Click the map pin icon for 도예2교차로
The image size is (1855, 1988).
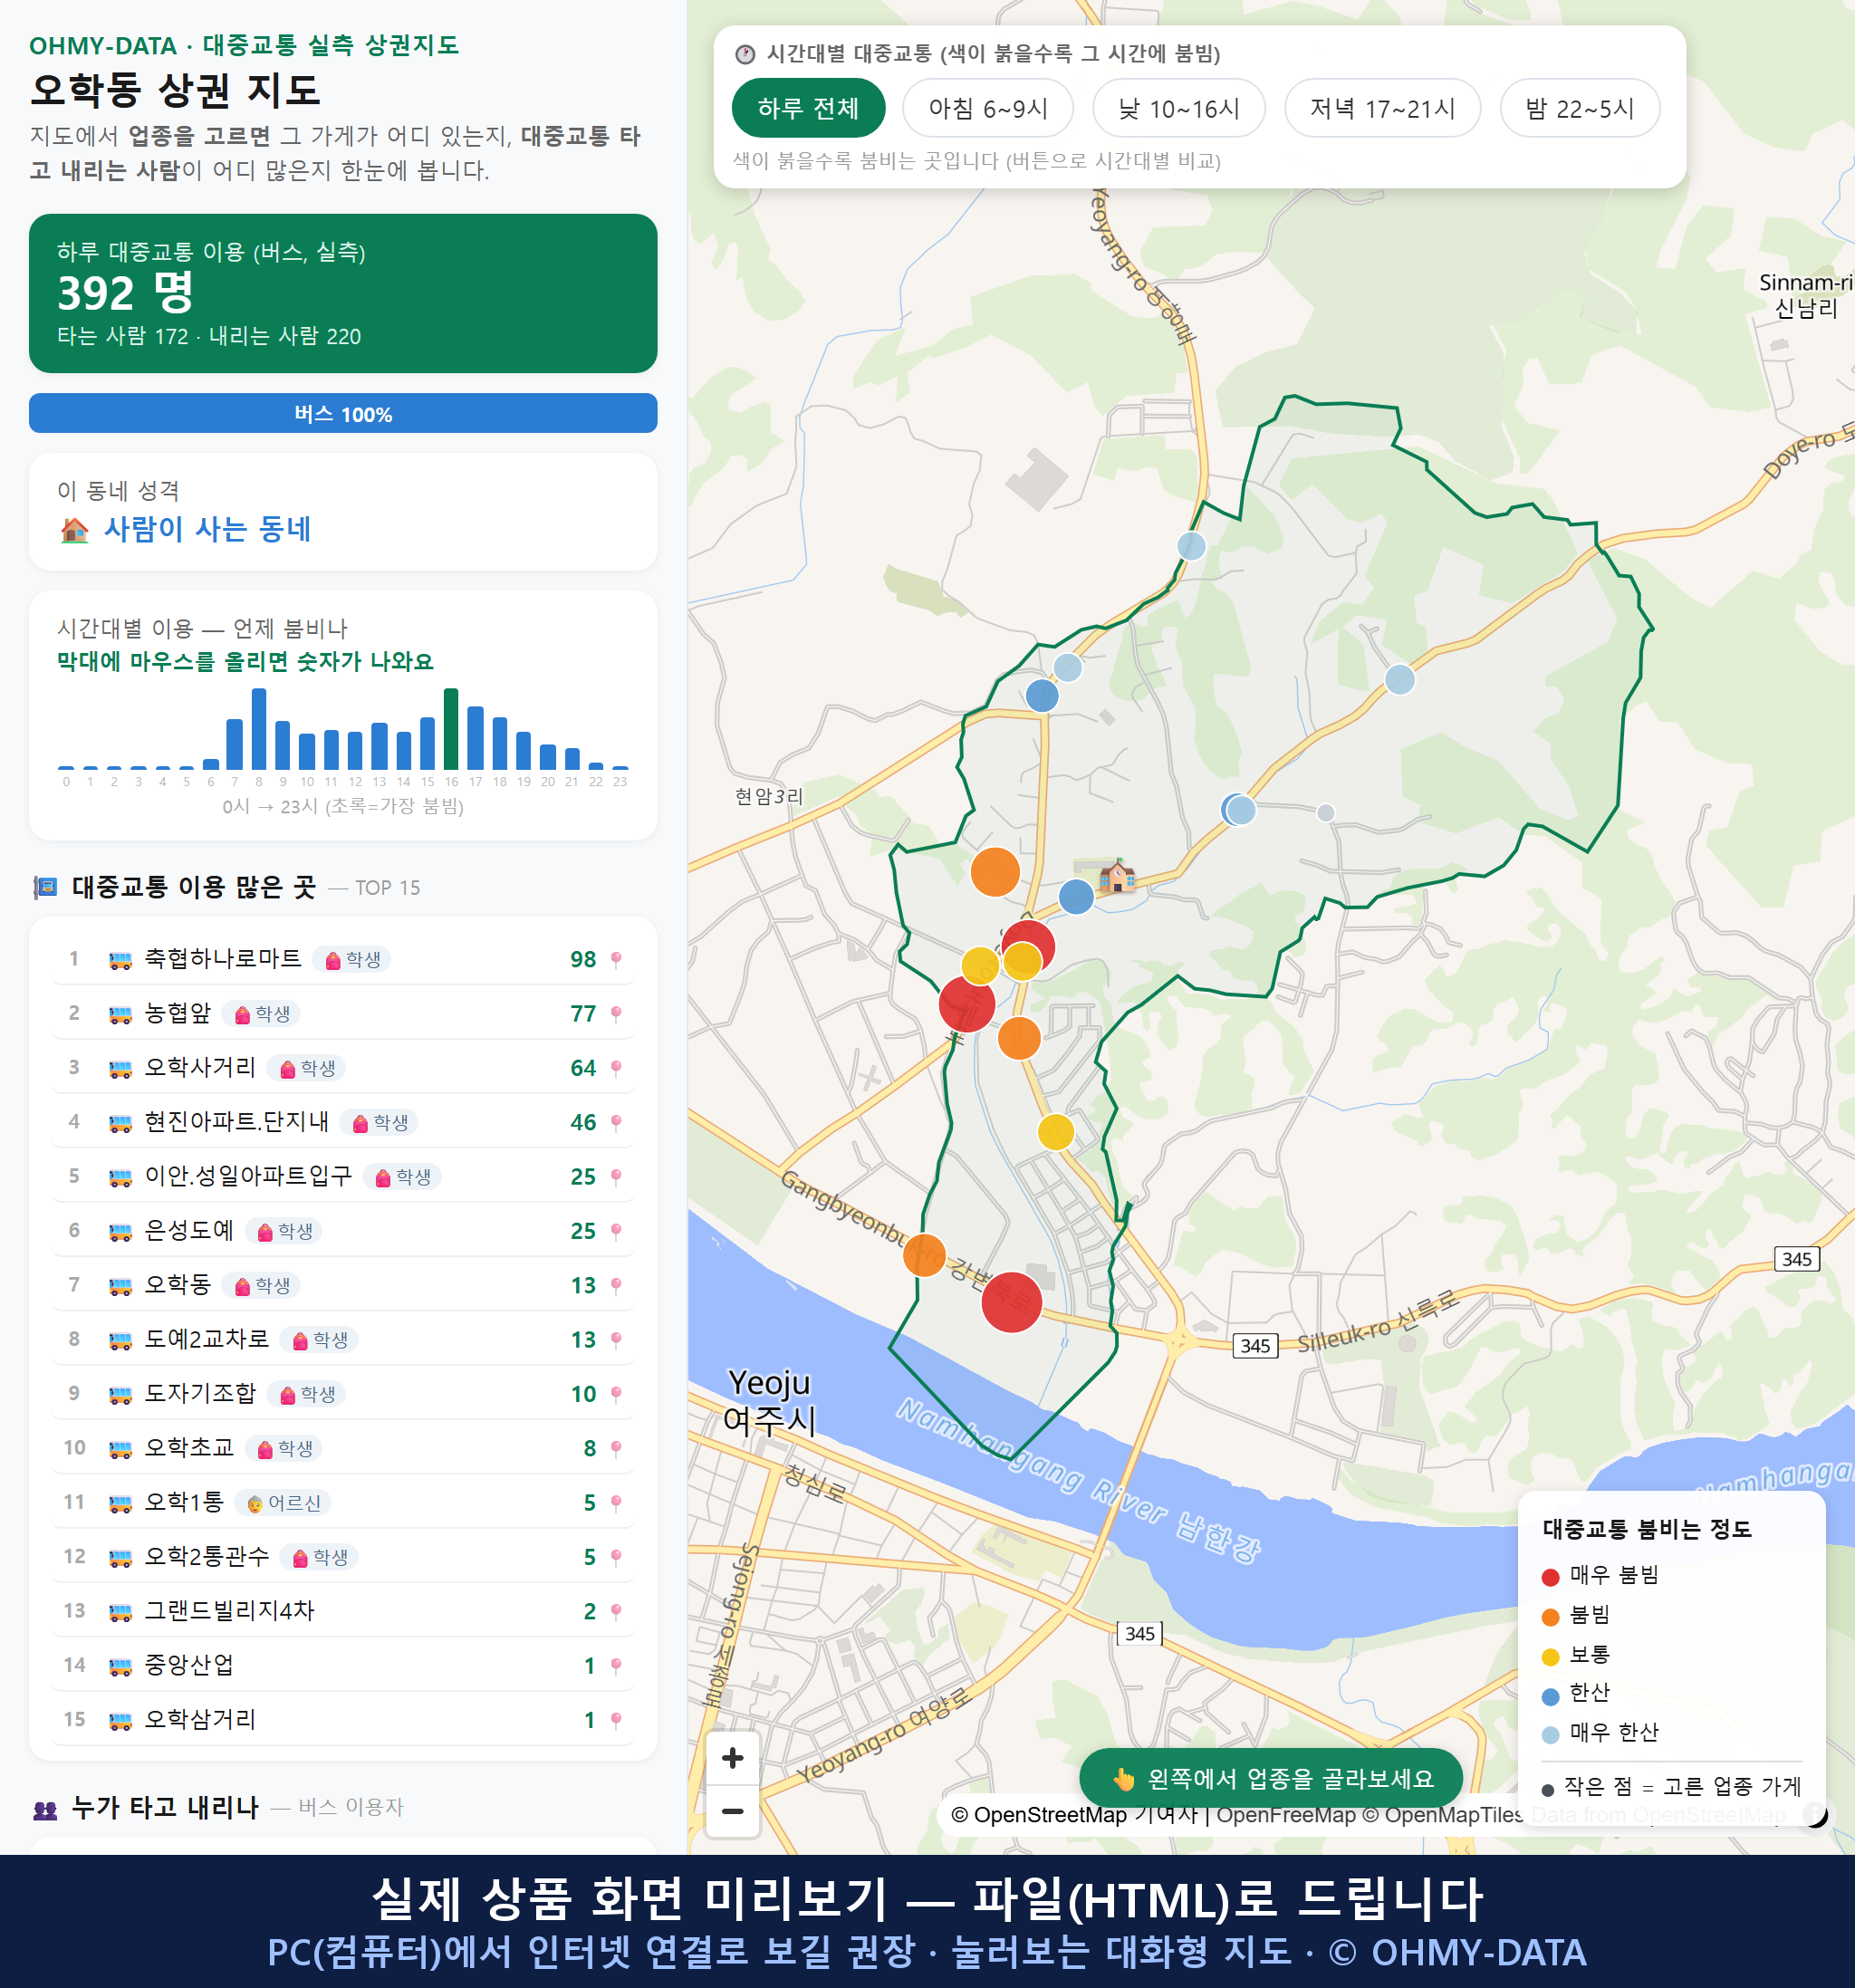point(616,1340)
